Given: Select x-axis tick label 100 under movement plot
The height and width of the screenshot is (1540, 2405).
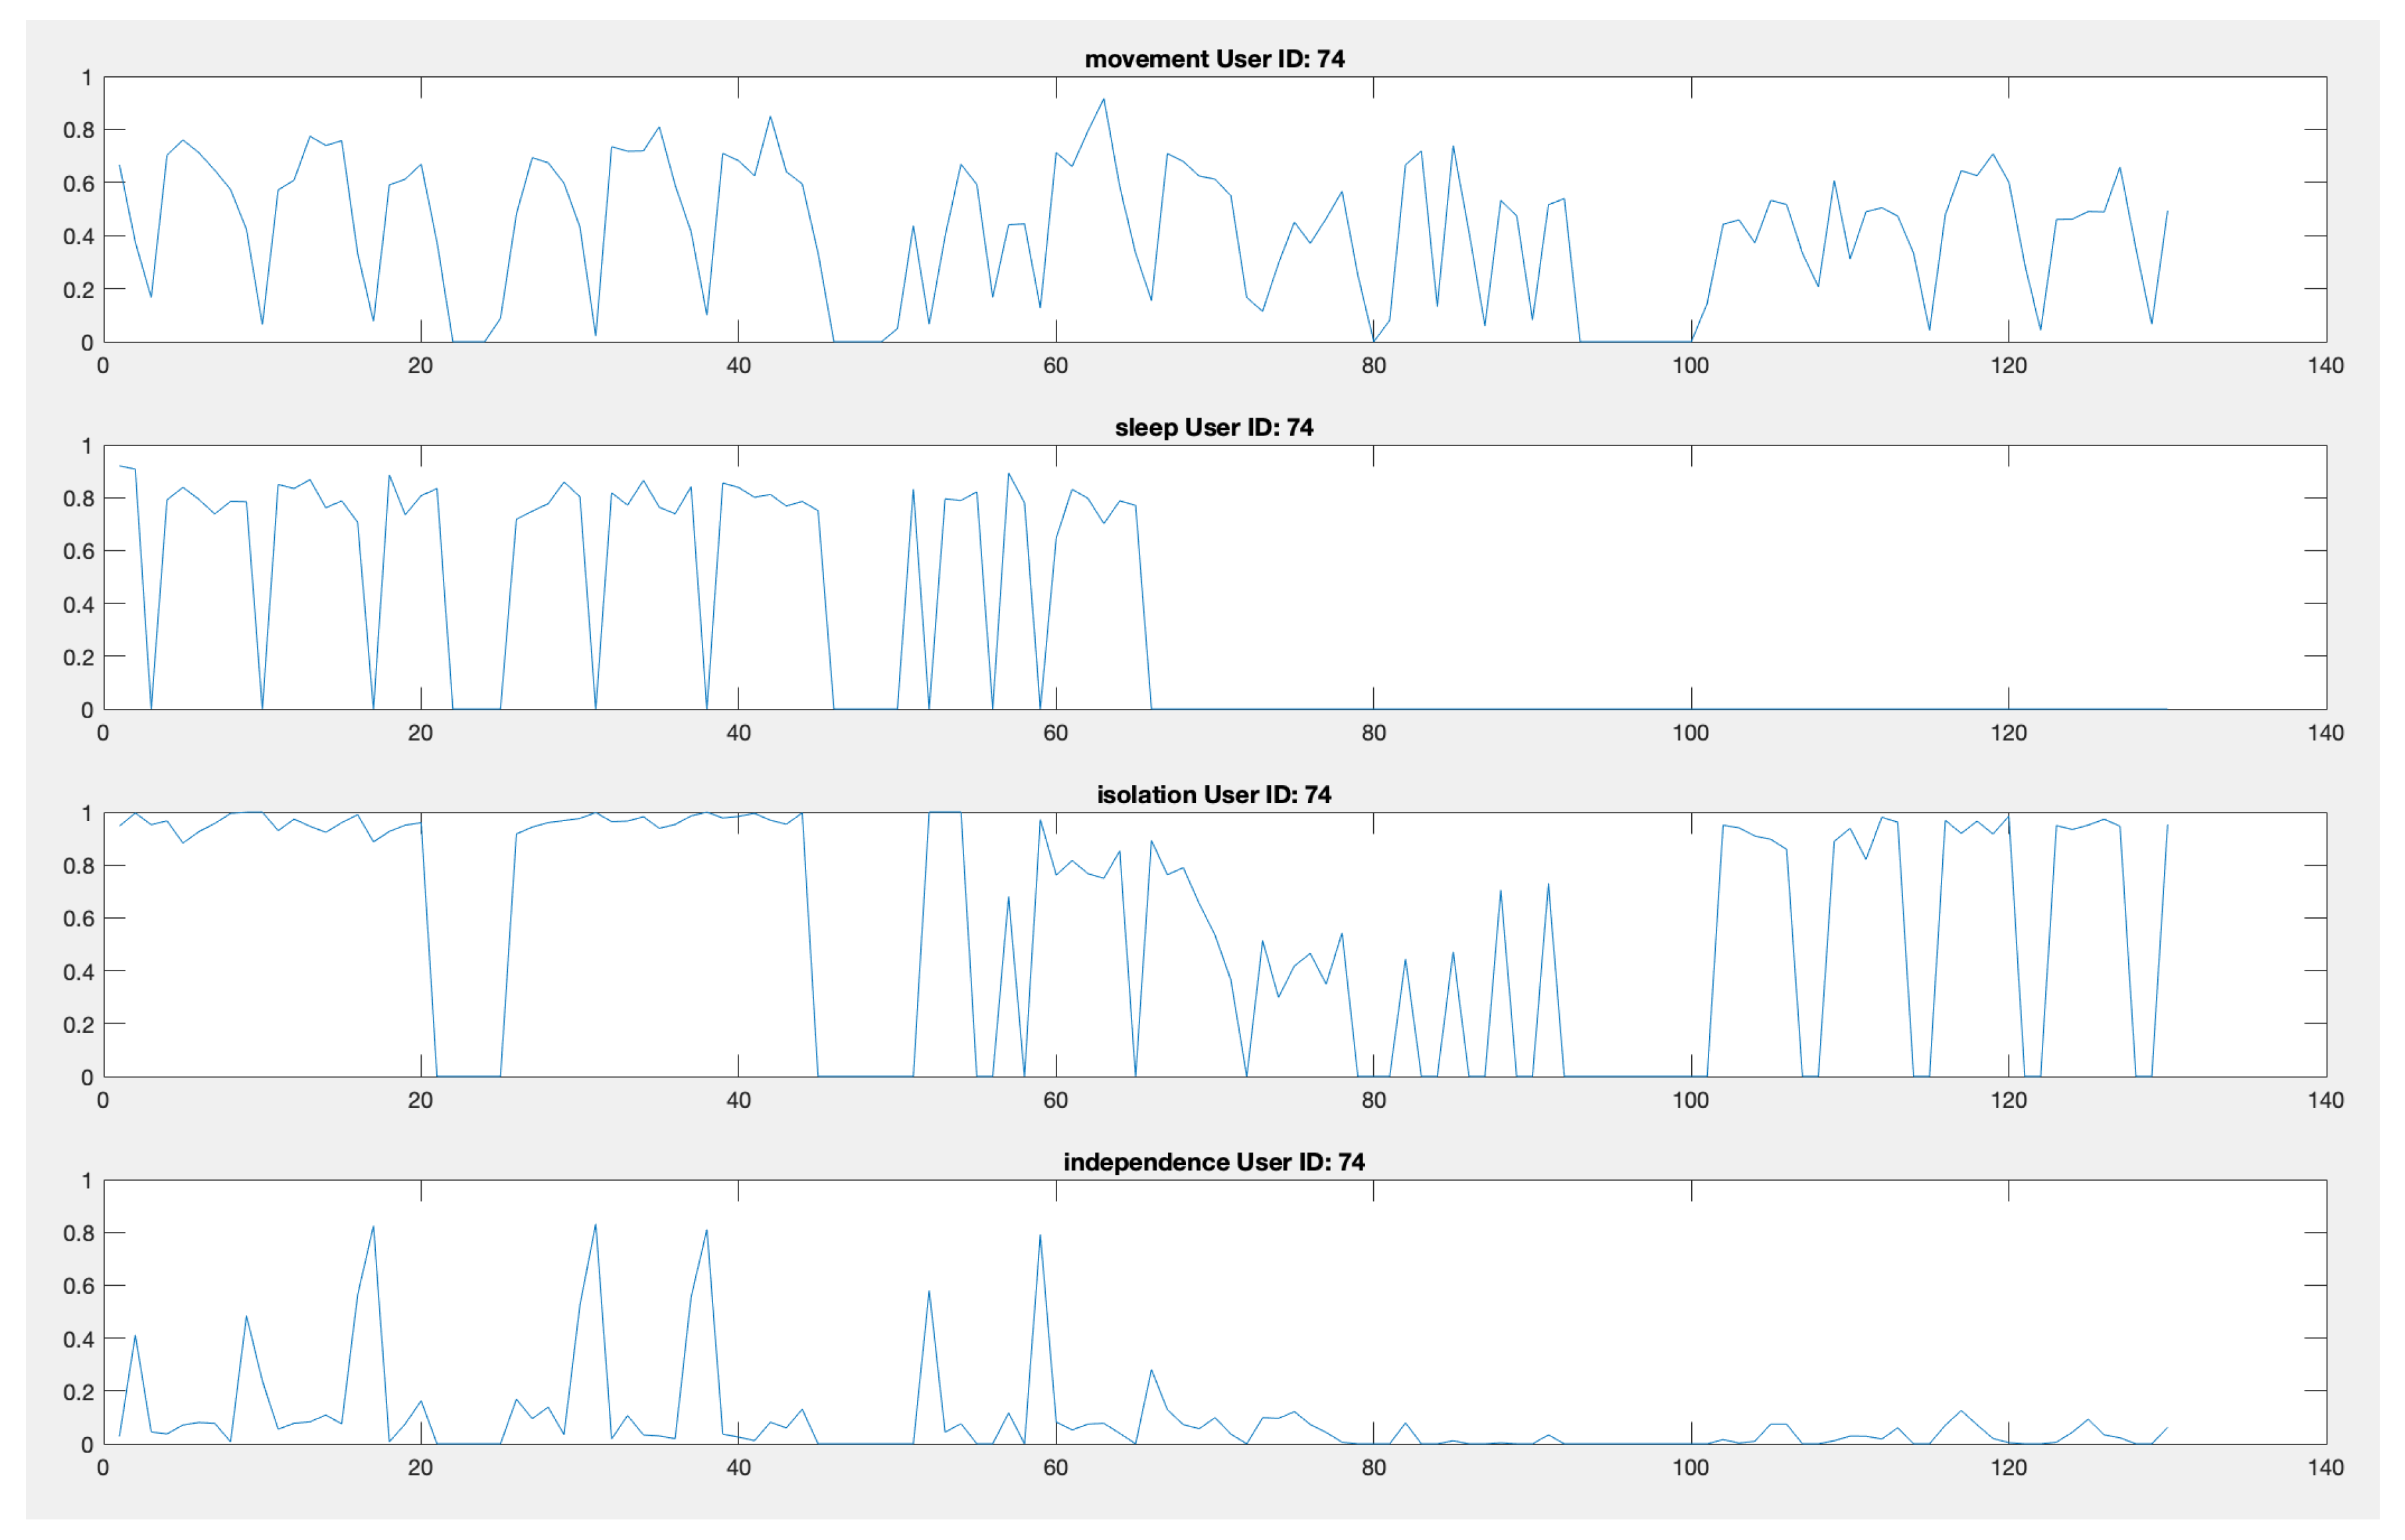Looking at the screenshot, I should pyautogui.click(x=1691, y=365).
